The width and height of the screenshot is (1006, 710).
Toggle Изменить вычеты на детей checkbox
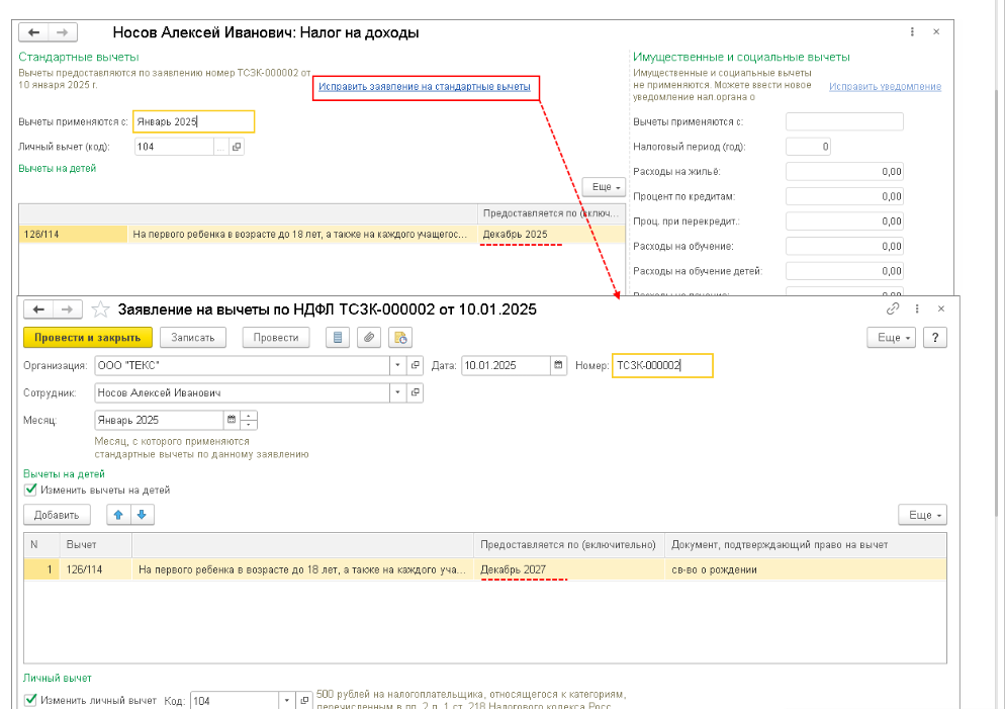[x=30, y=490]
